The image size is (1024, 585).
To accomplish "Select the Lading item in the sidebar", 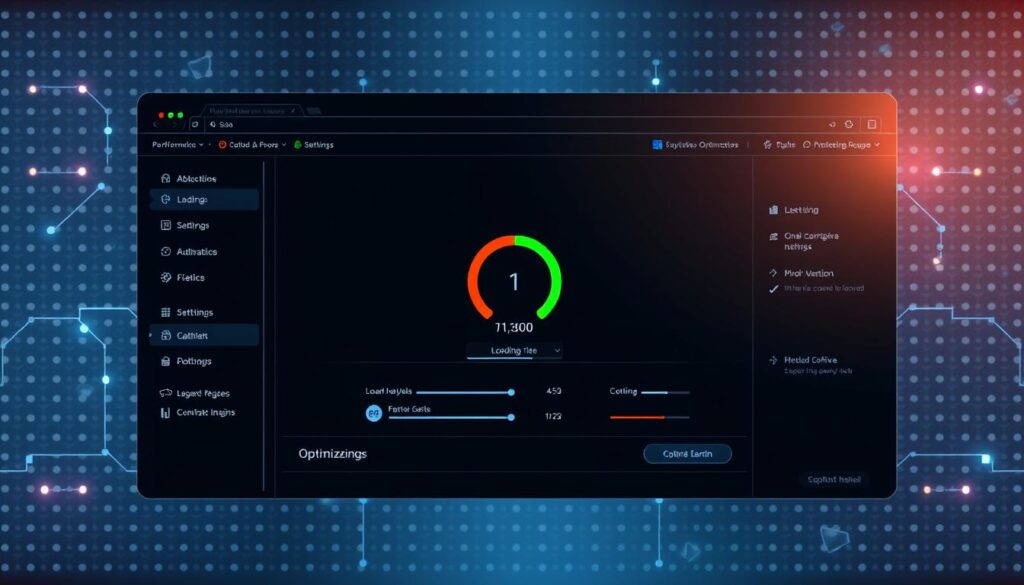I will click(x=204, y=200).
